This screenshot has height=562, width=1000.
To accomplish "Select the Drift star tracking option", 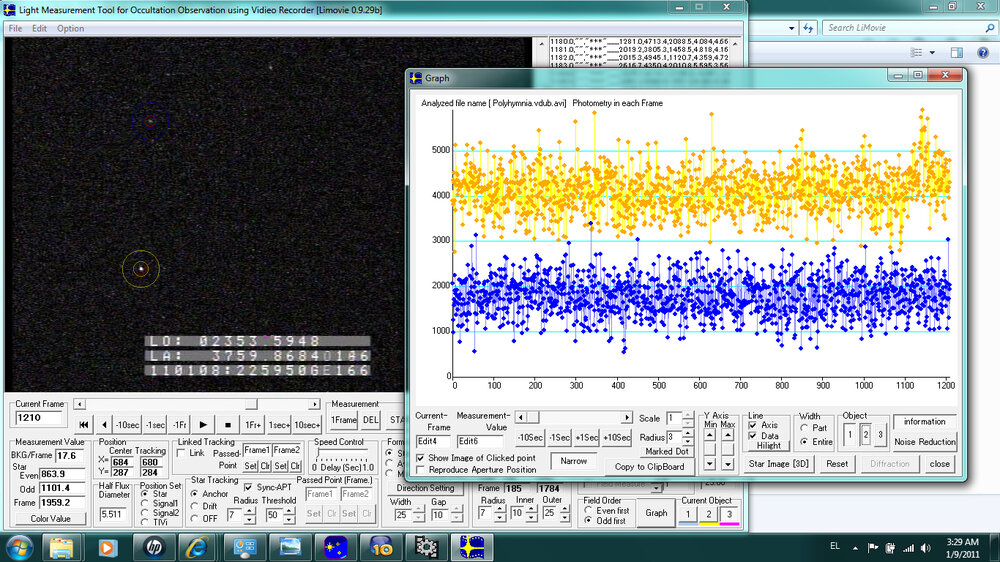I will coord(195,506).
